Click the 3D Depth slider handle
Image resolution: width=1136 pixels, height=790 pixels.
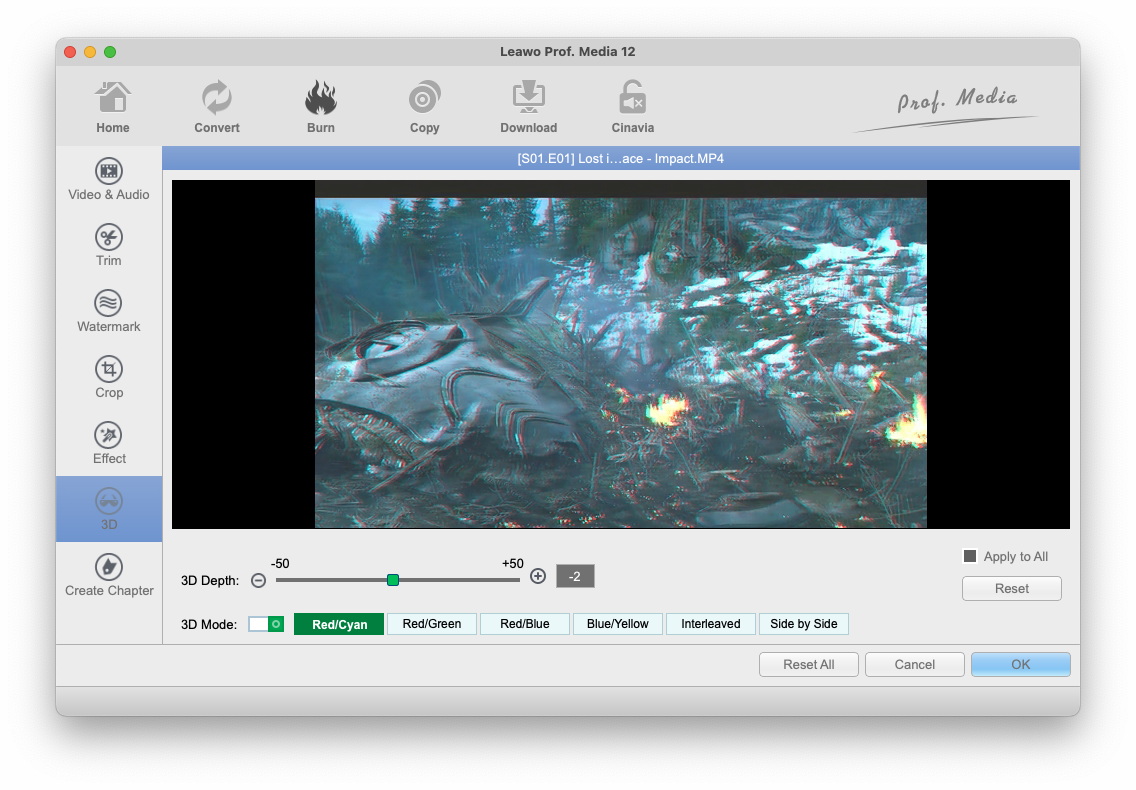tap(393, 580)
